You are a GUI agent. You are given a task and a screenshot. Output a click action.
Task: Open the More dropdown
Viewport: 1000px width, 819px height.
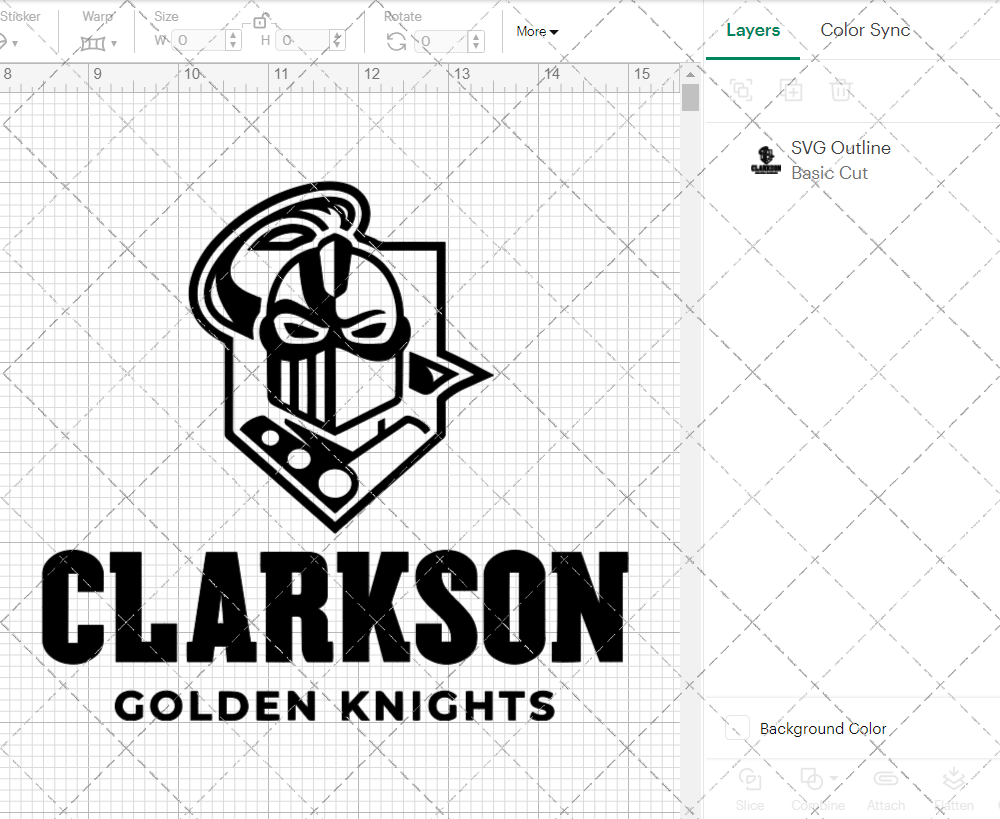(537, 31)
